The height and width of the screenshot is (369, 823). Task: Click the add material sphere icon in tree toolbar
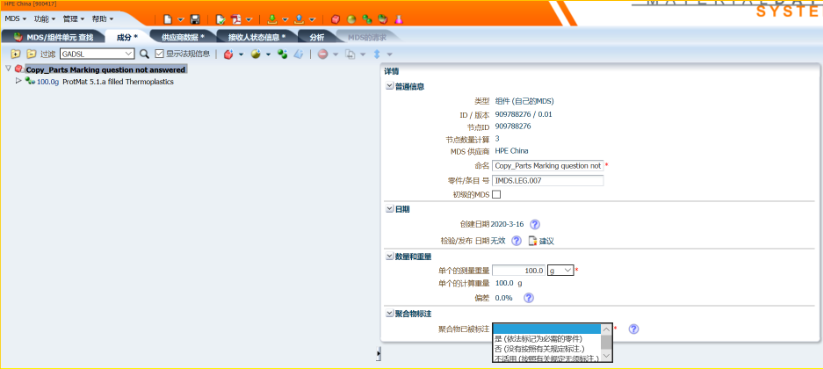coord(256,54)
